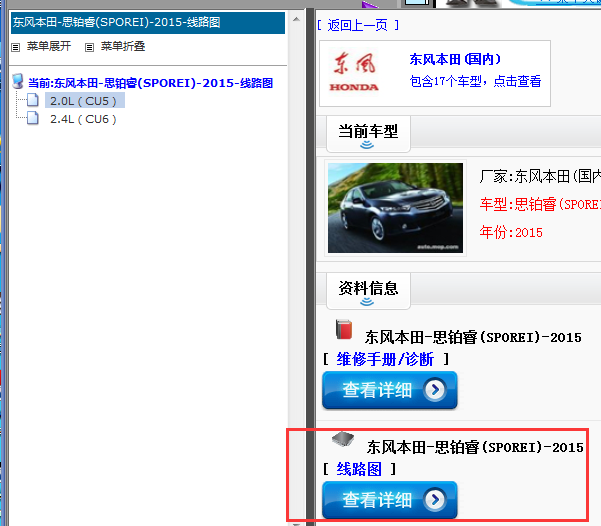
Task: Click the left panel title bar 东风本田-思铂睿(SPOREI)-2015-线路图
Action: click(x=148, y=23)
